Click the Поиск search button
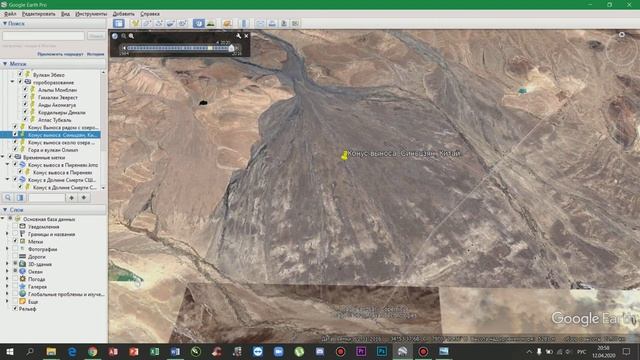This screenshot has width=640, height=360. coord(96,36)
